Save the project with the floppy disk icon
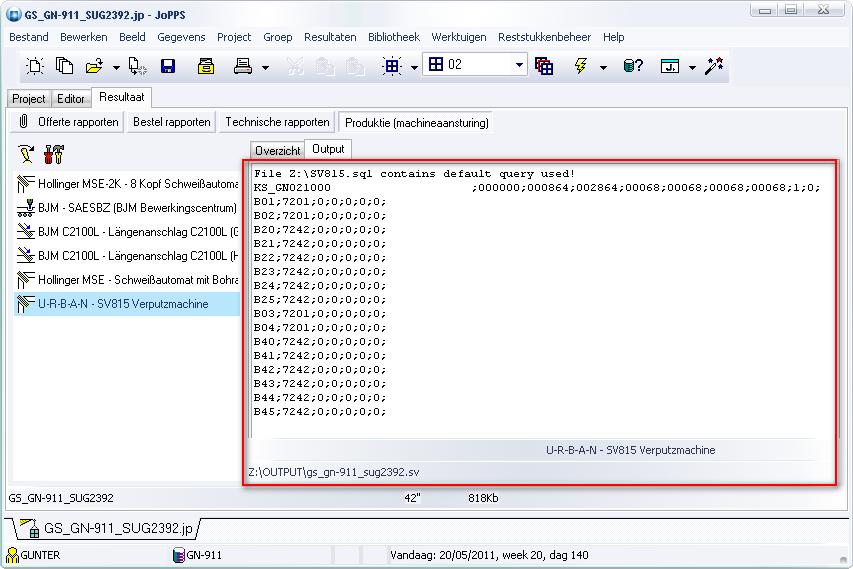This screenshot has height=569, width=853. pos(168,66)
